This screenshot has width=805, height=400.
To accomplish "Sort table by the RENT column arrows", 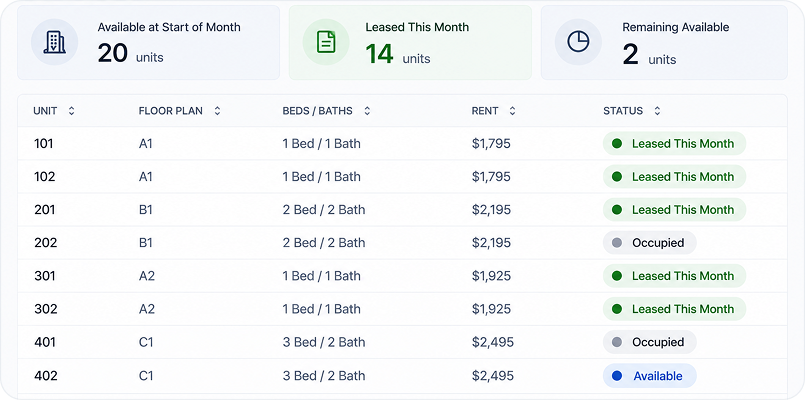I will click(x=512, y=111).
